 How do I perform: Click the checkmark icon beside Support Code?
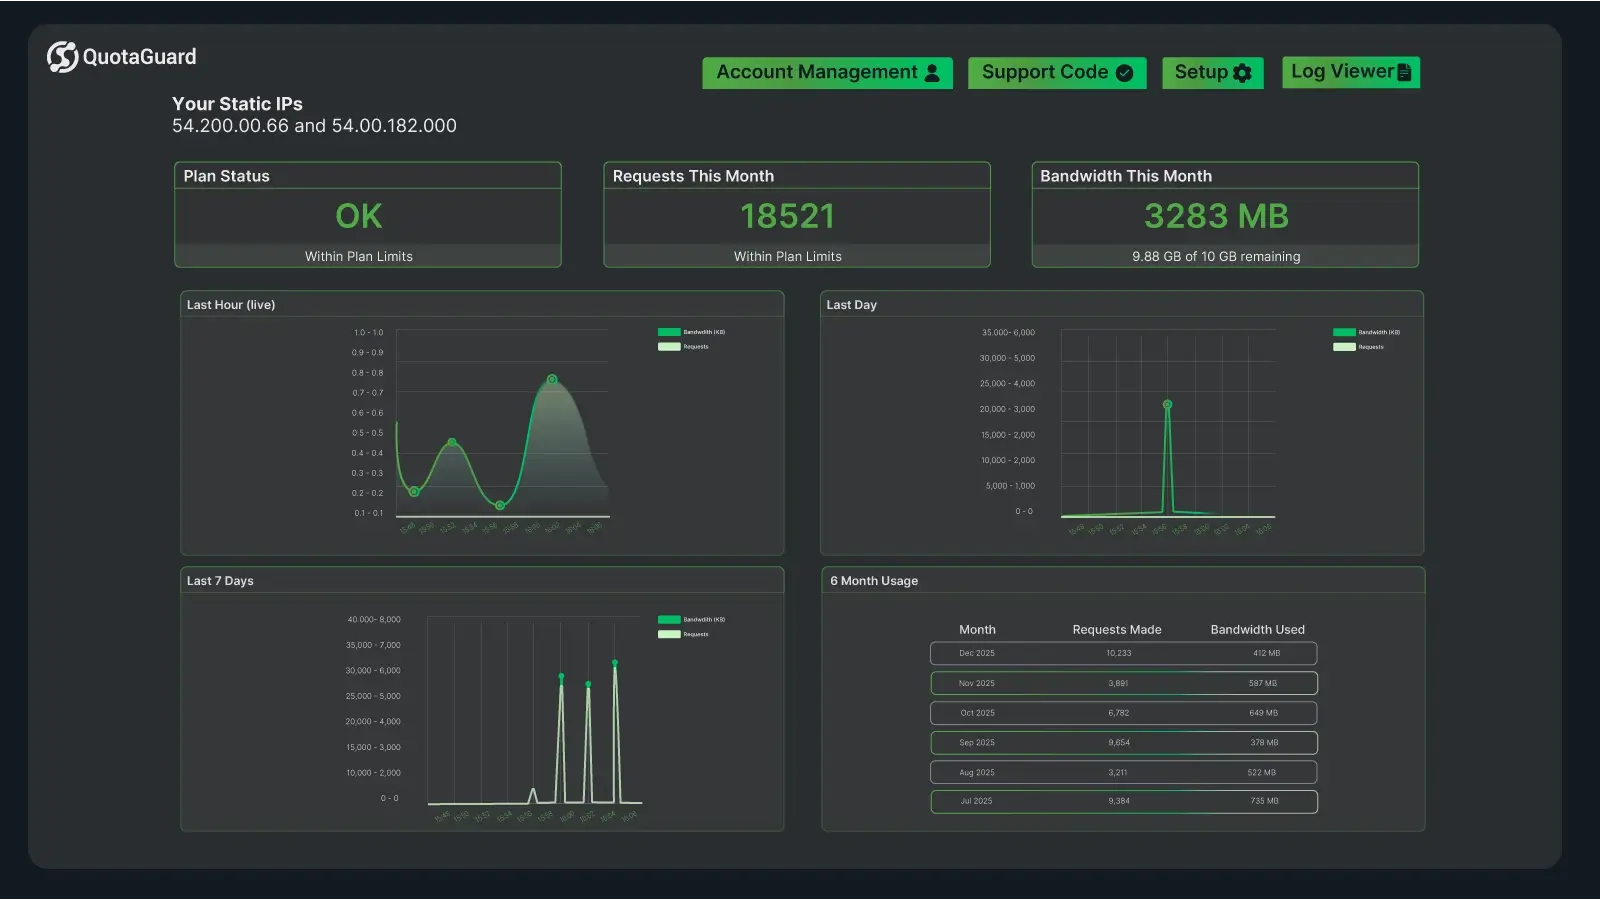(1125, 72)
